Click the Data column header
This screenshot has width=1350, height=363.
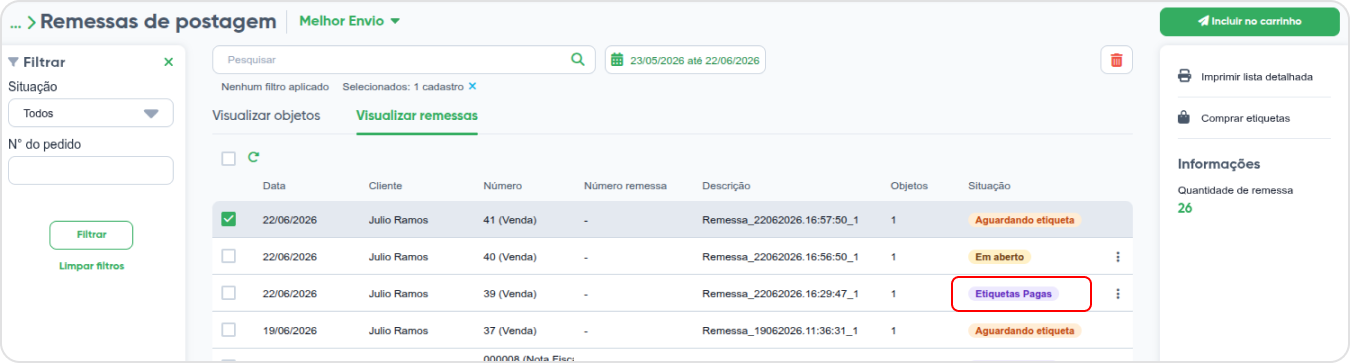pyautogui.click(x=274, y=186)
